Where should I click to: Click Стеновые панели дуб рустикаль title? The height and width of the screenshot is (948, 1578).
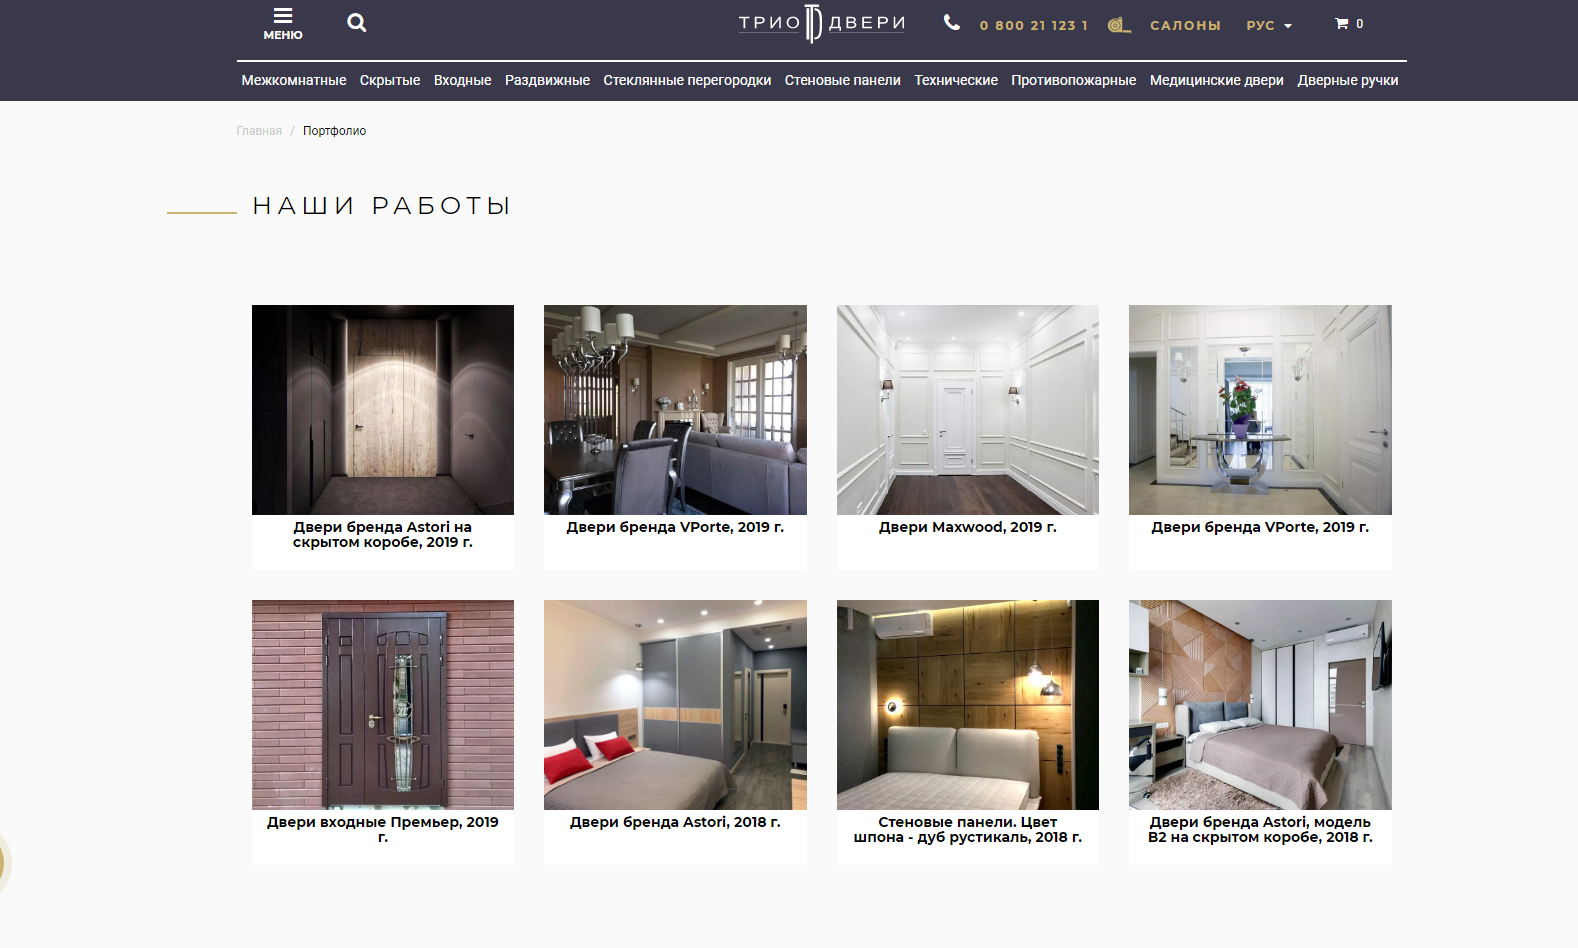[x=967, y=829]
